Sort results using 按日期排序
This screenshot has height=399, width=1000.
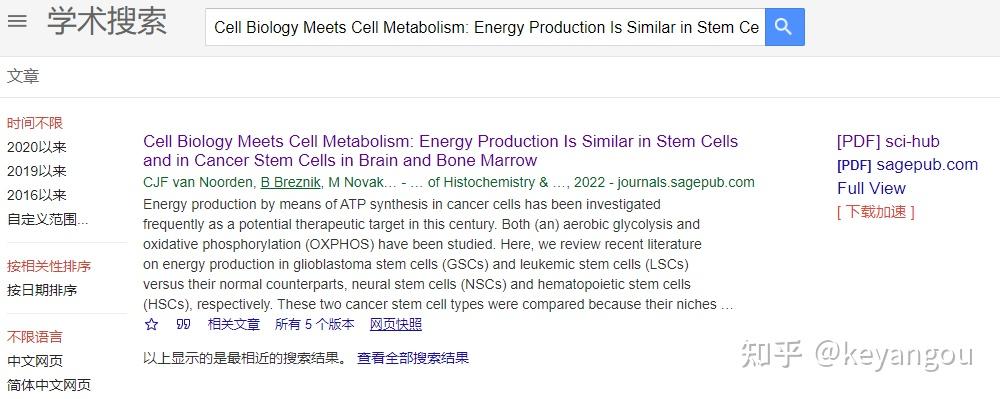pos(42,290)
